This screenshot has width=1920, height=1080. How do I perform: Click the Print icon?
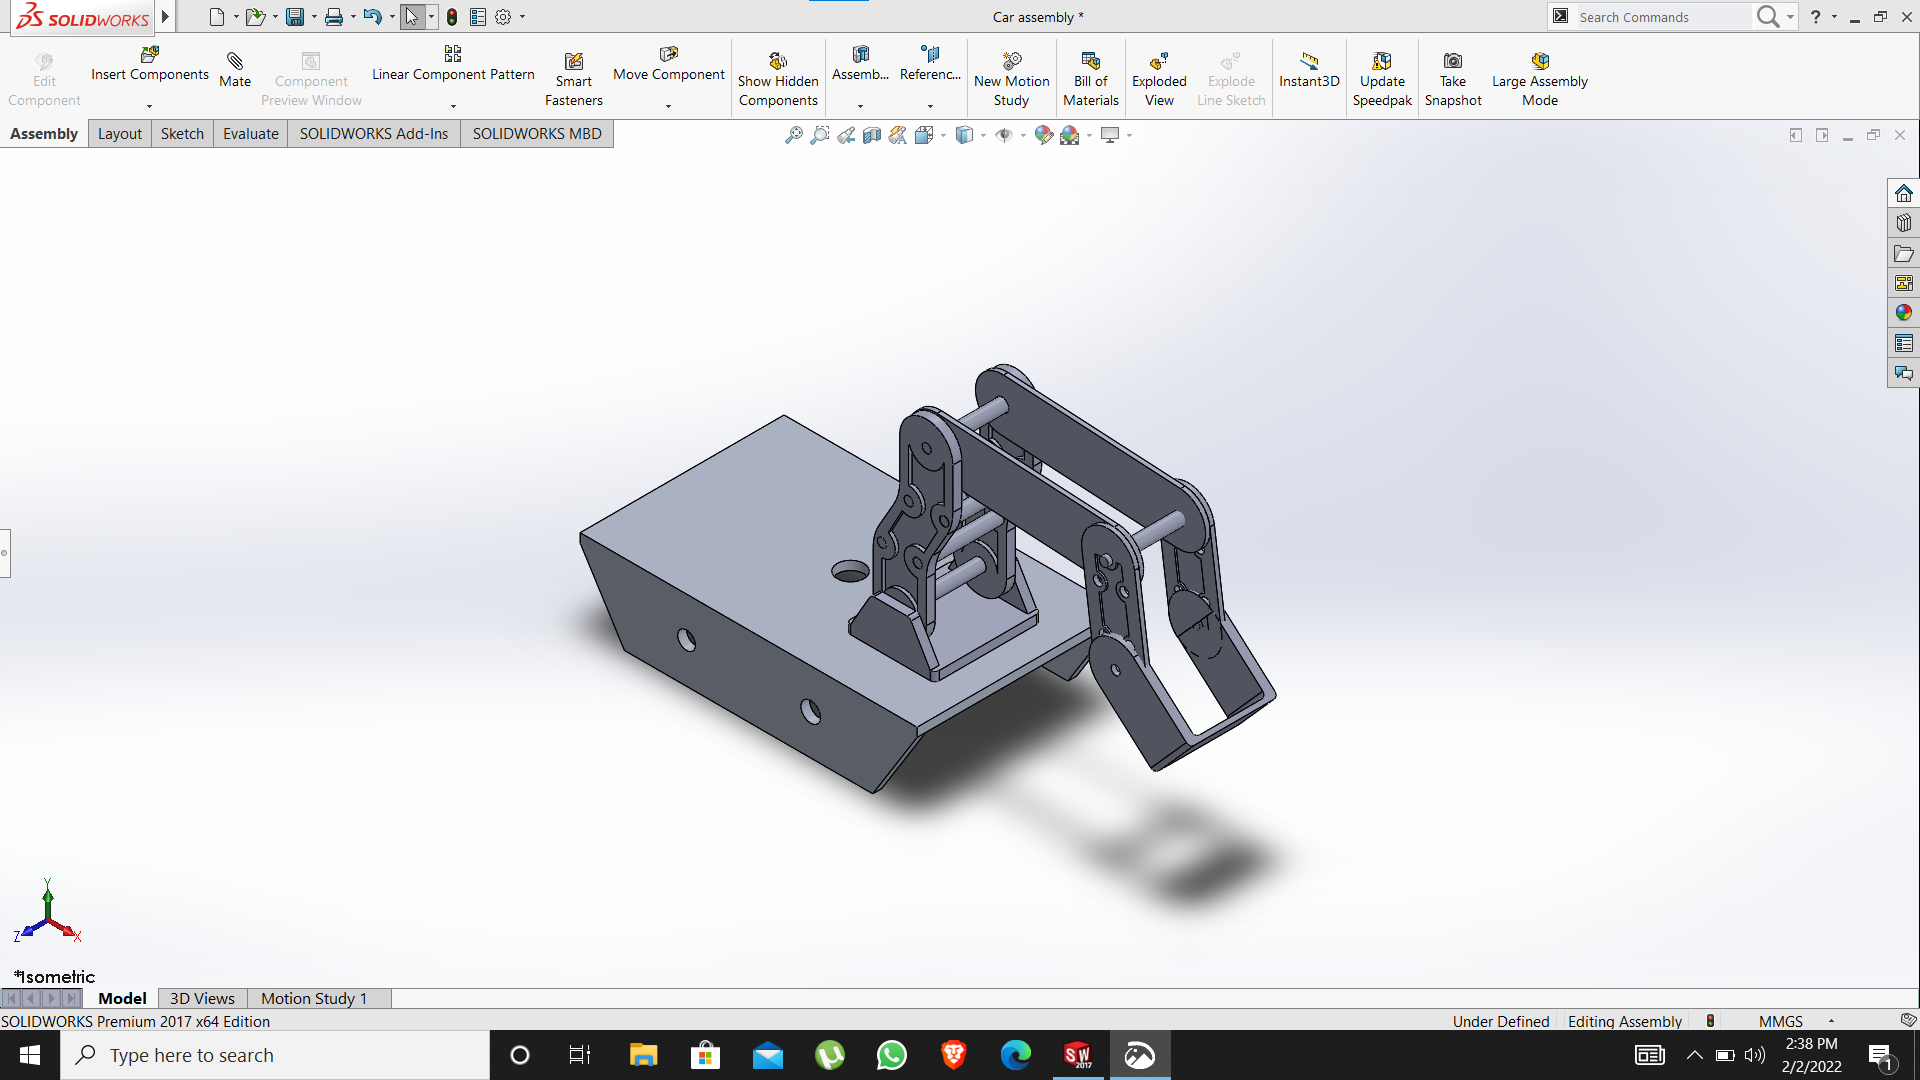click(334, 17)
